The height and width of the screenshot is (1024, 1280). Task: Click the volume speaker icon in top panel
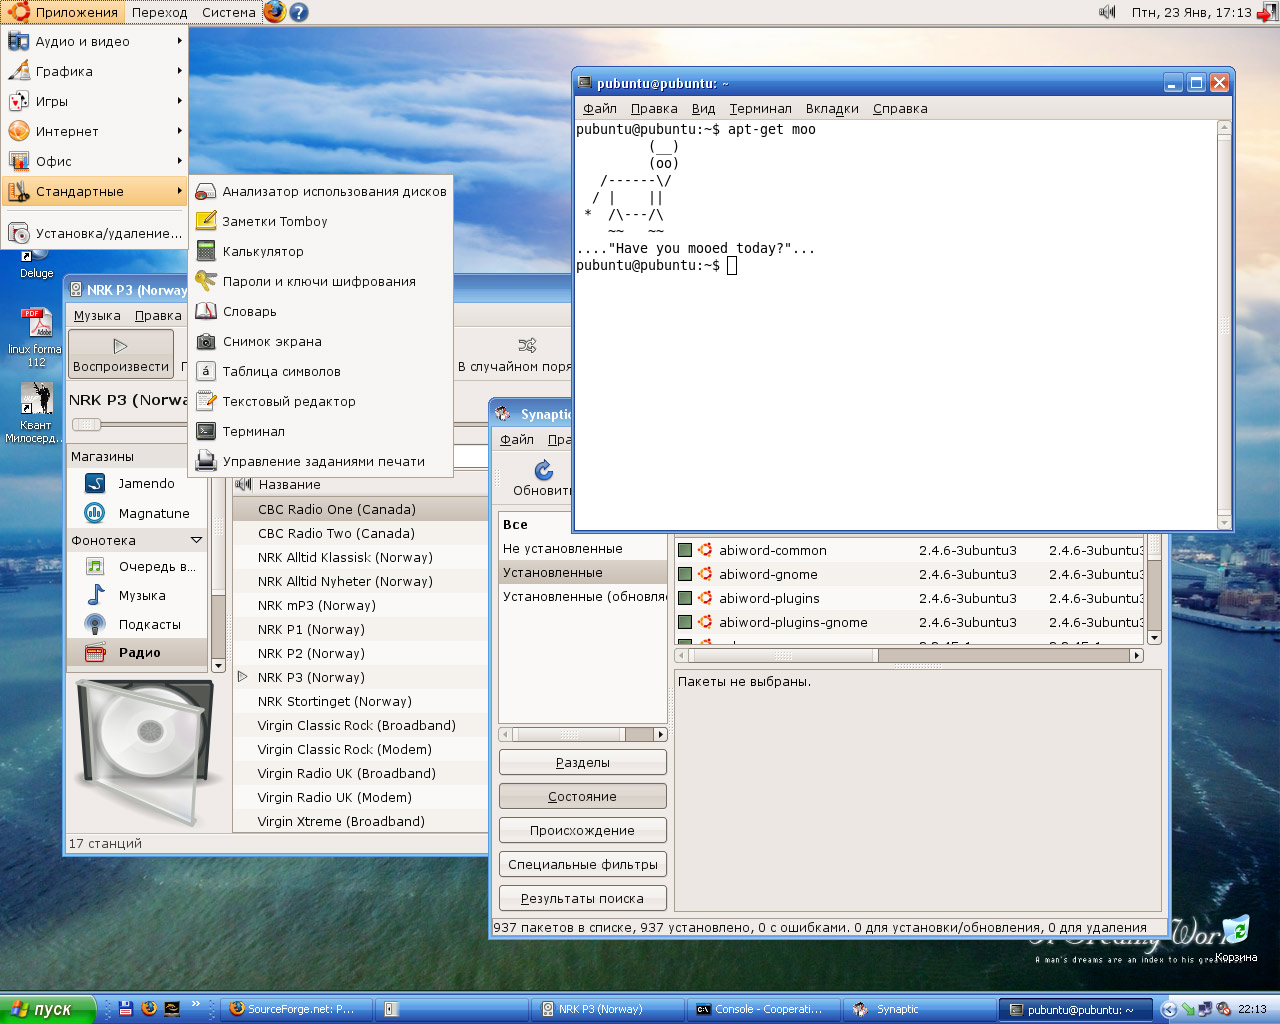click(x=1107, y=12)
